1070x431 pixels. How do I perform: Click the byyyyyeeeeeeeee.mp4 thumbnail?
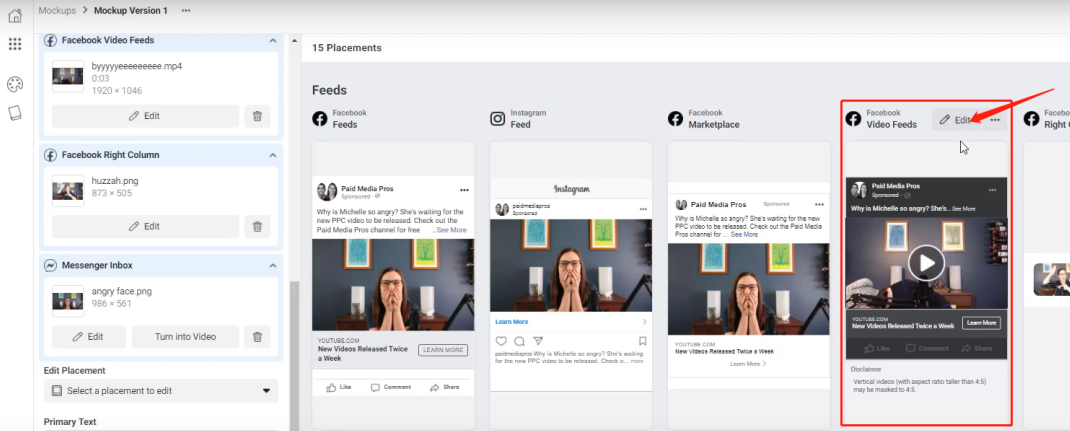[68, 78]
